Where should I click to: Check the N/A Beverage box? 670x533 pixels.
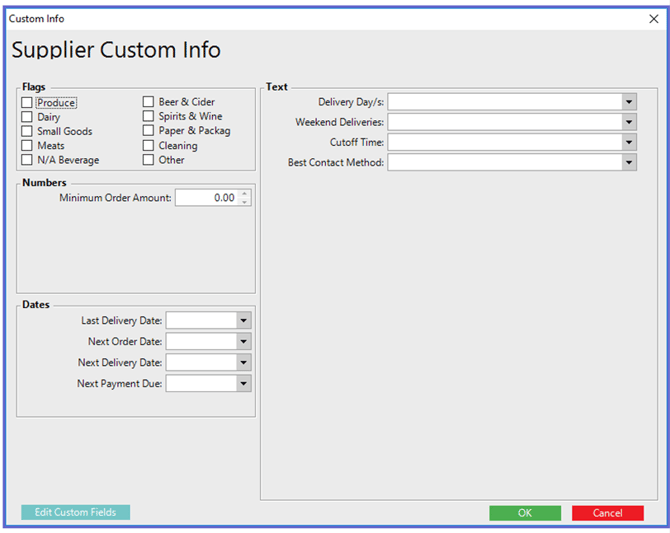27,160
